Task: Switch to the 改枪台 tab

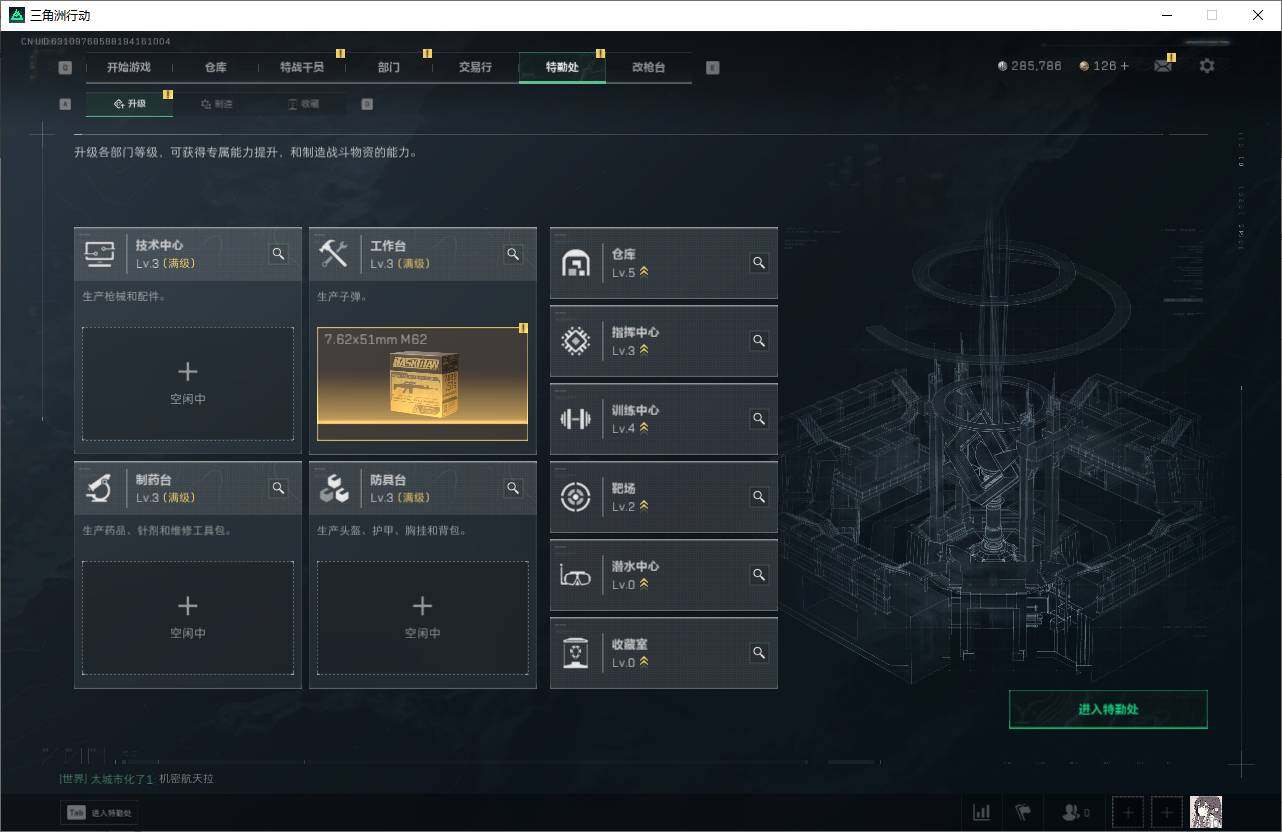Action: coord(648,67)
